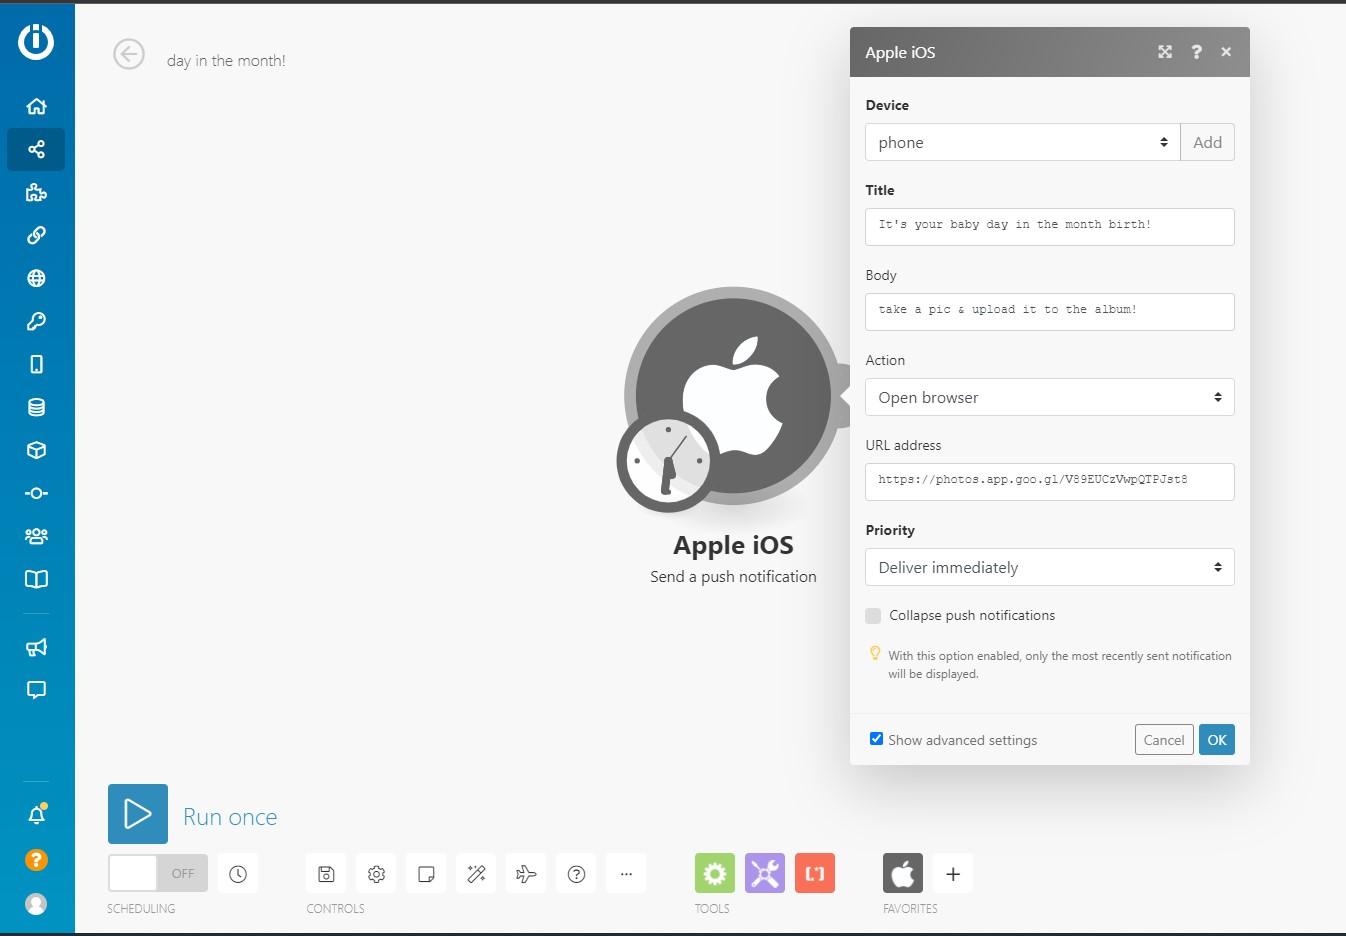The width and height of the screenshot is (1346, 936).
Task: Open Webhooks globe icon in sidebar
Action: [x=36, y=278]
